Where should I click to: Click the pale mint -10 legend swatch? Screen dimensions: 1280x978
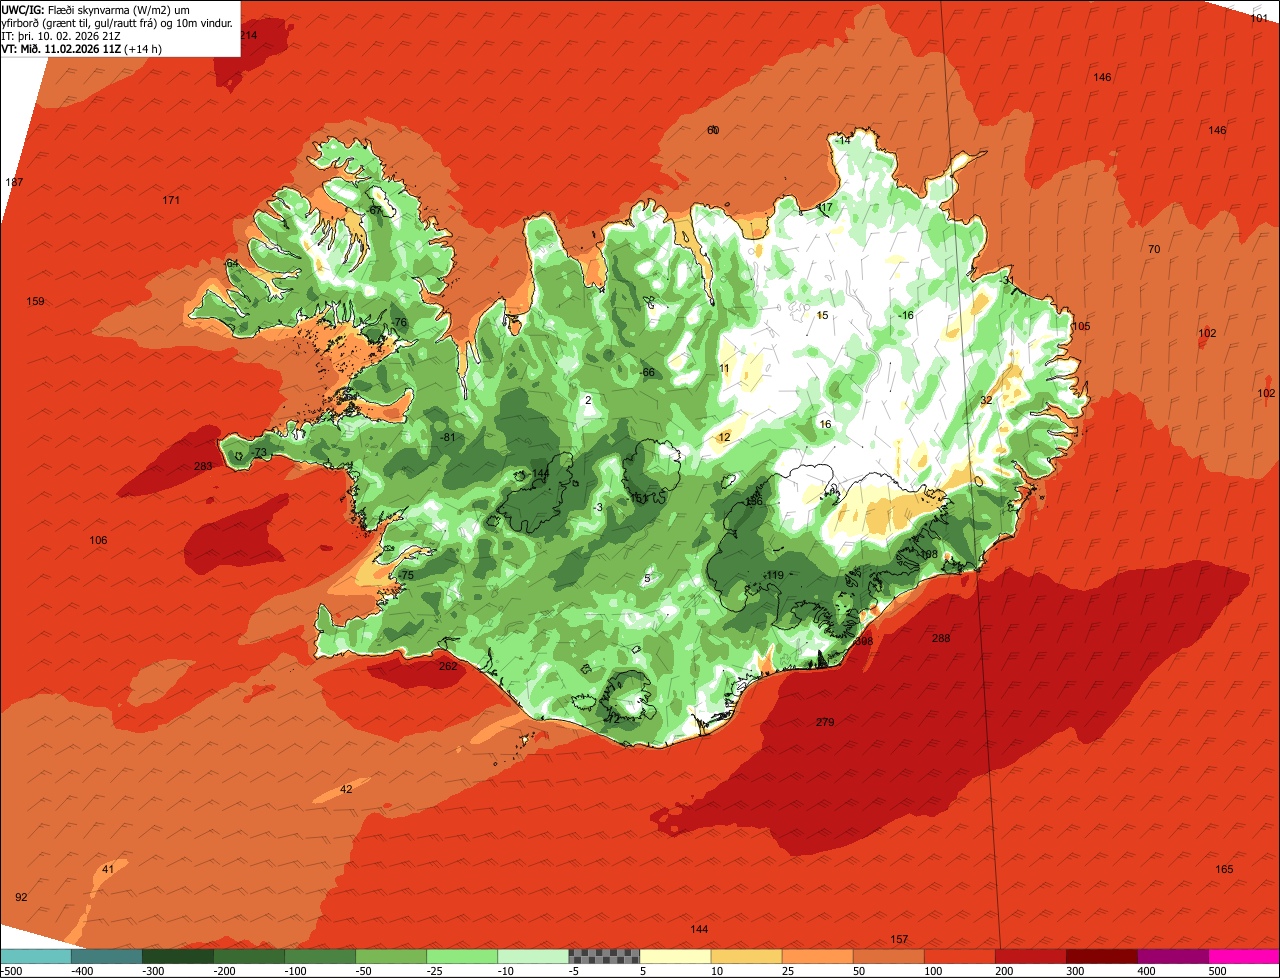(x=533, y=956)
